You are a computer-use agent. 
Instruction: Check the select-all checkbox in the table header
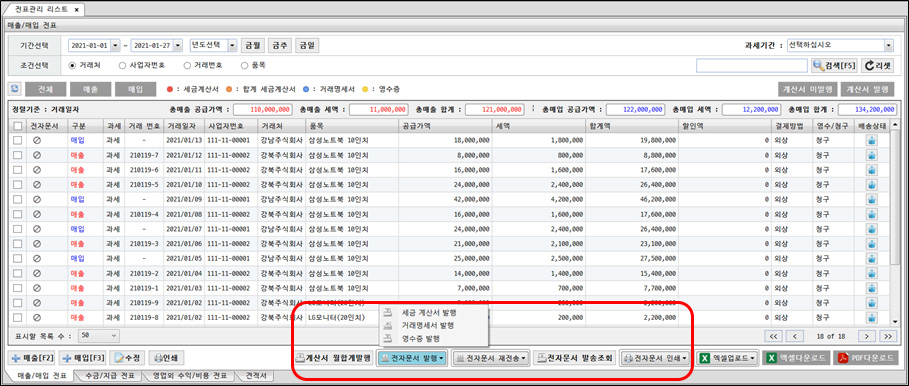click(17, 126)
